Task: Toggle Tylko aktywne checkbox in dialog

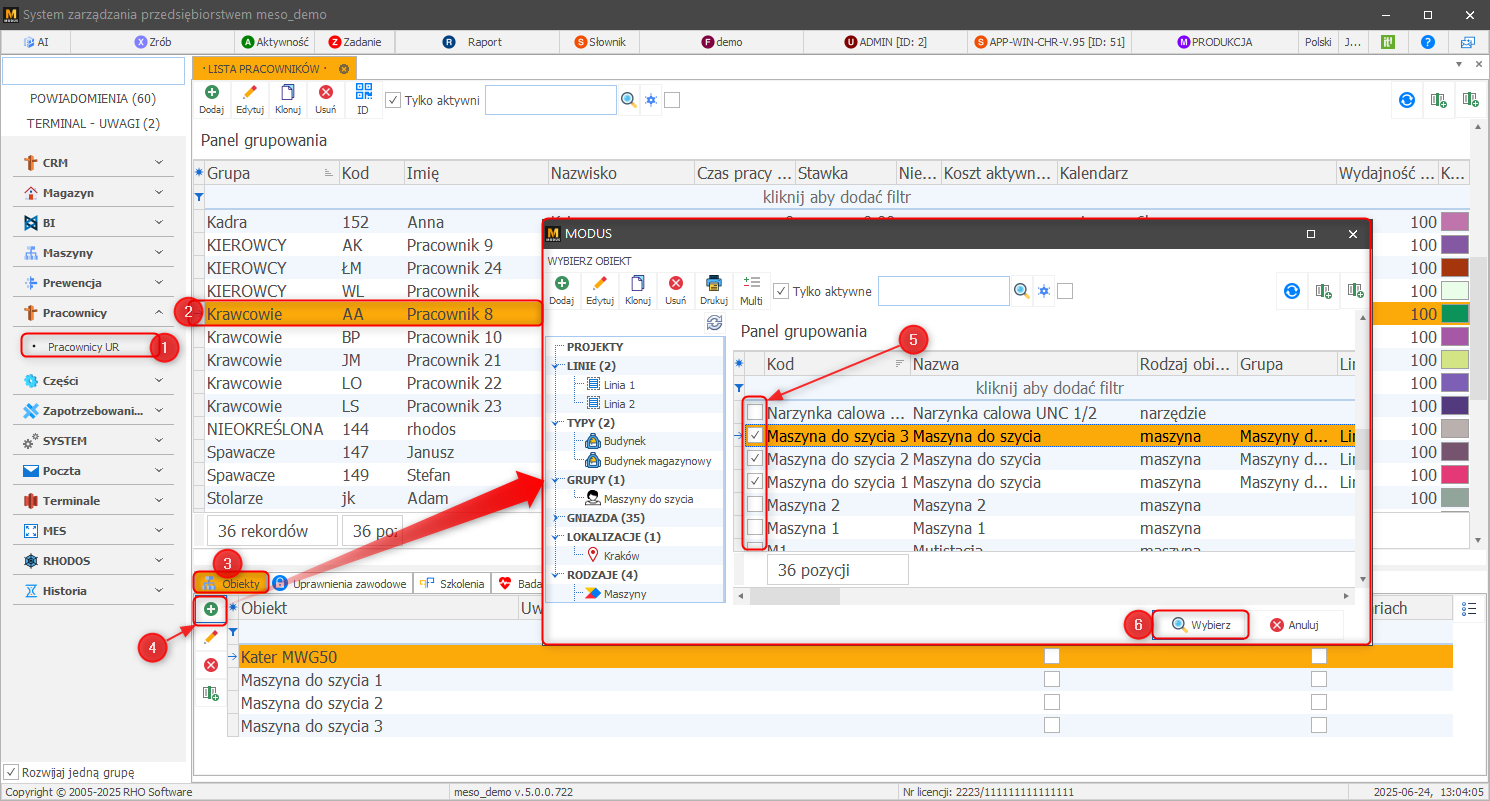Action: [x=781, y=291]
